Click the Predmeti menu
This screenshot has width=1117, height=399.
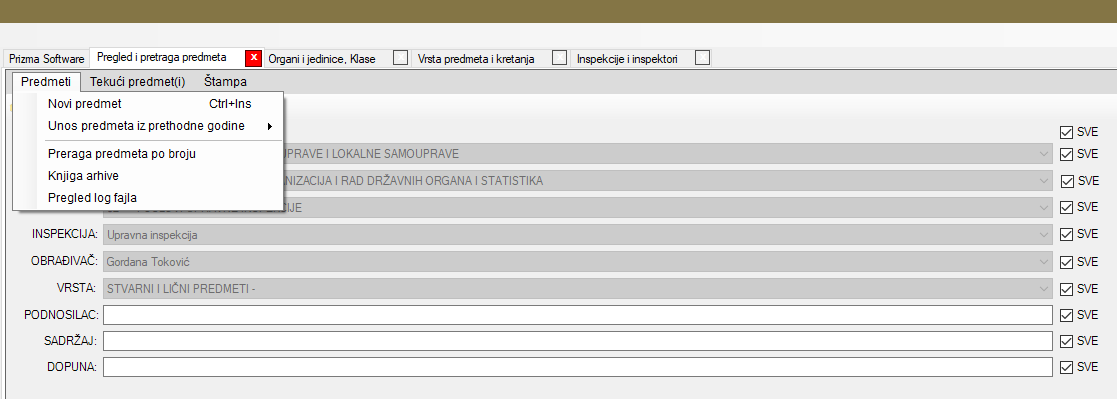point(46,81)
